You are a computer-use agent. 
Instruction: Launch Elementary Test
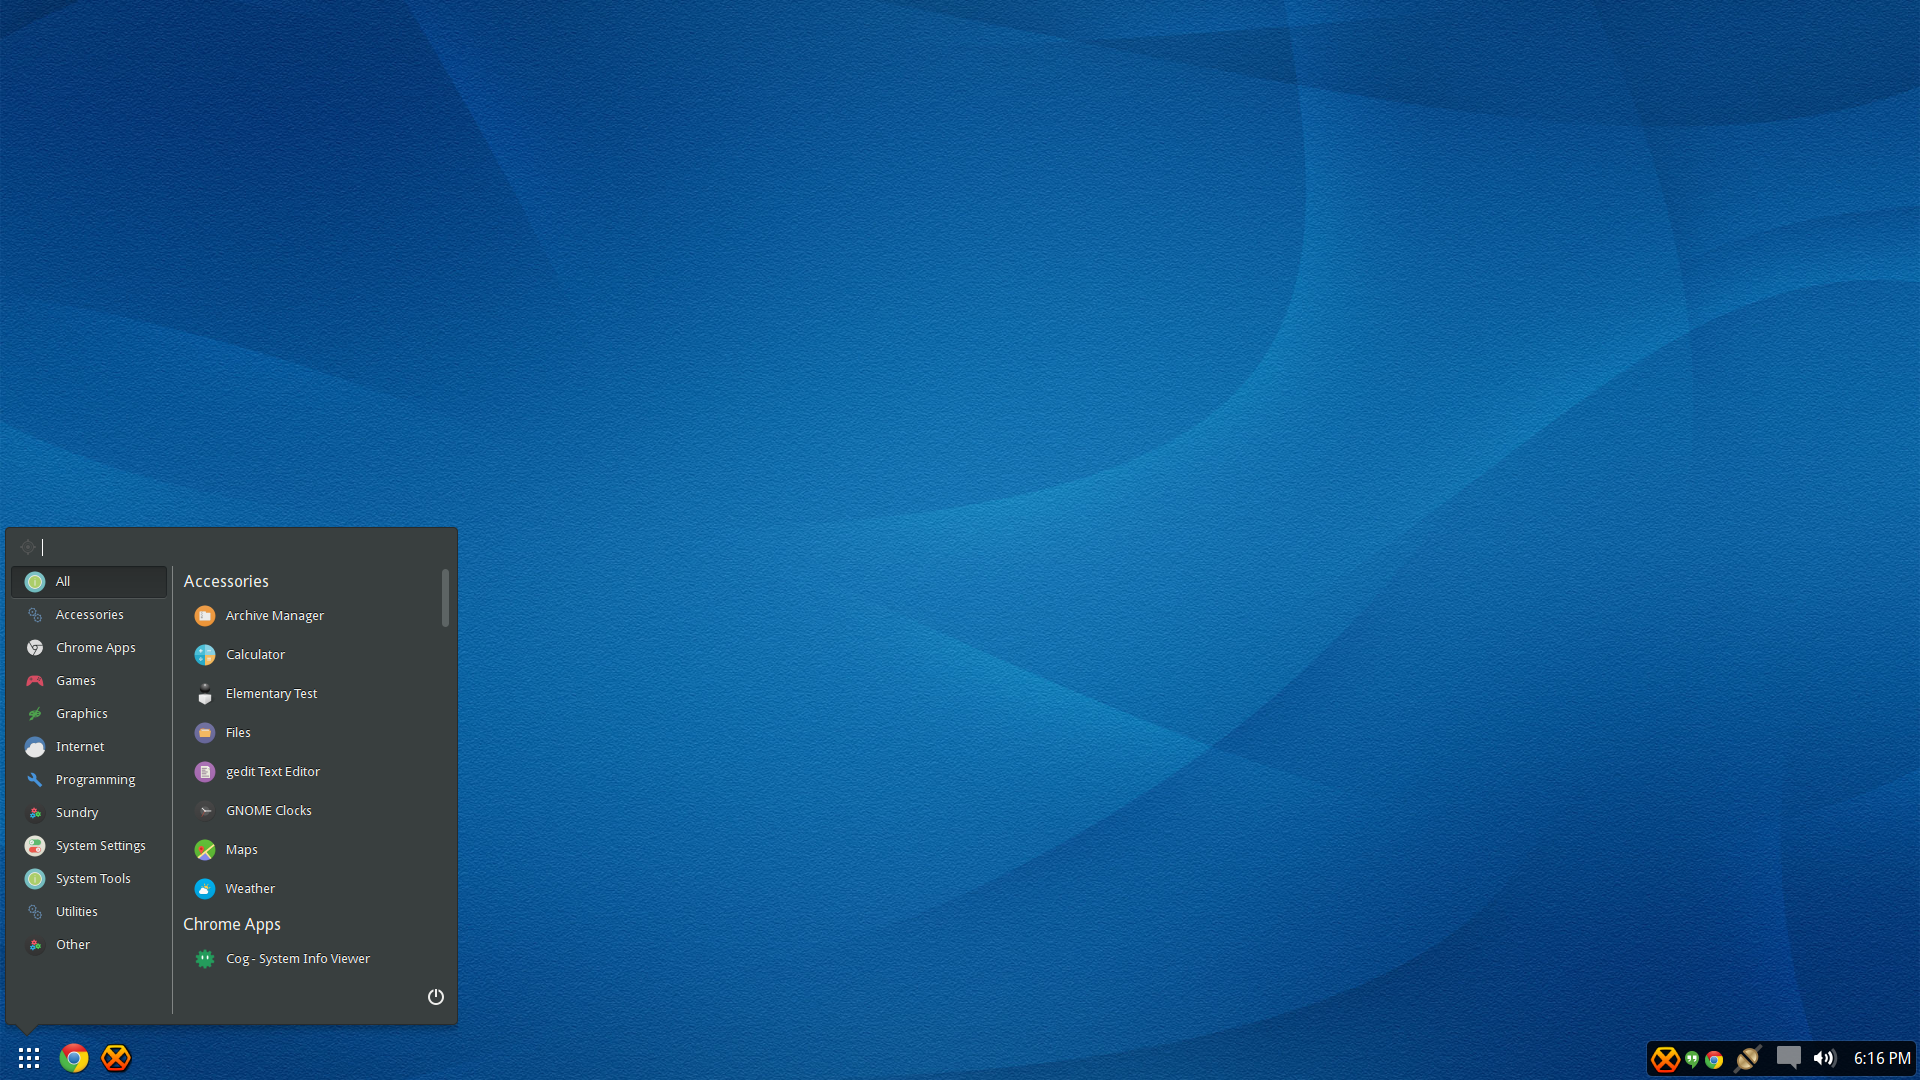(x=310, y=693)
